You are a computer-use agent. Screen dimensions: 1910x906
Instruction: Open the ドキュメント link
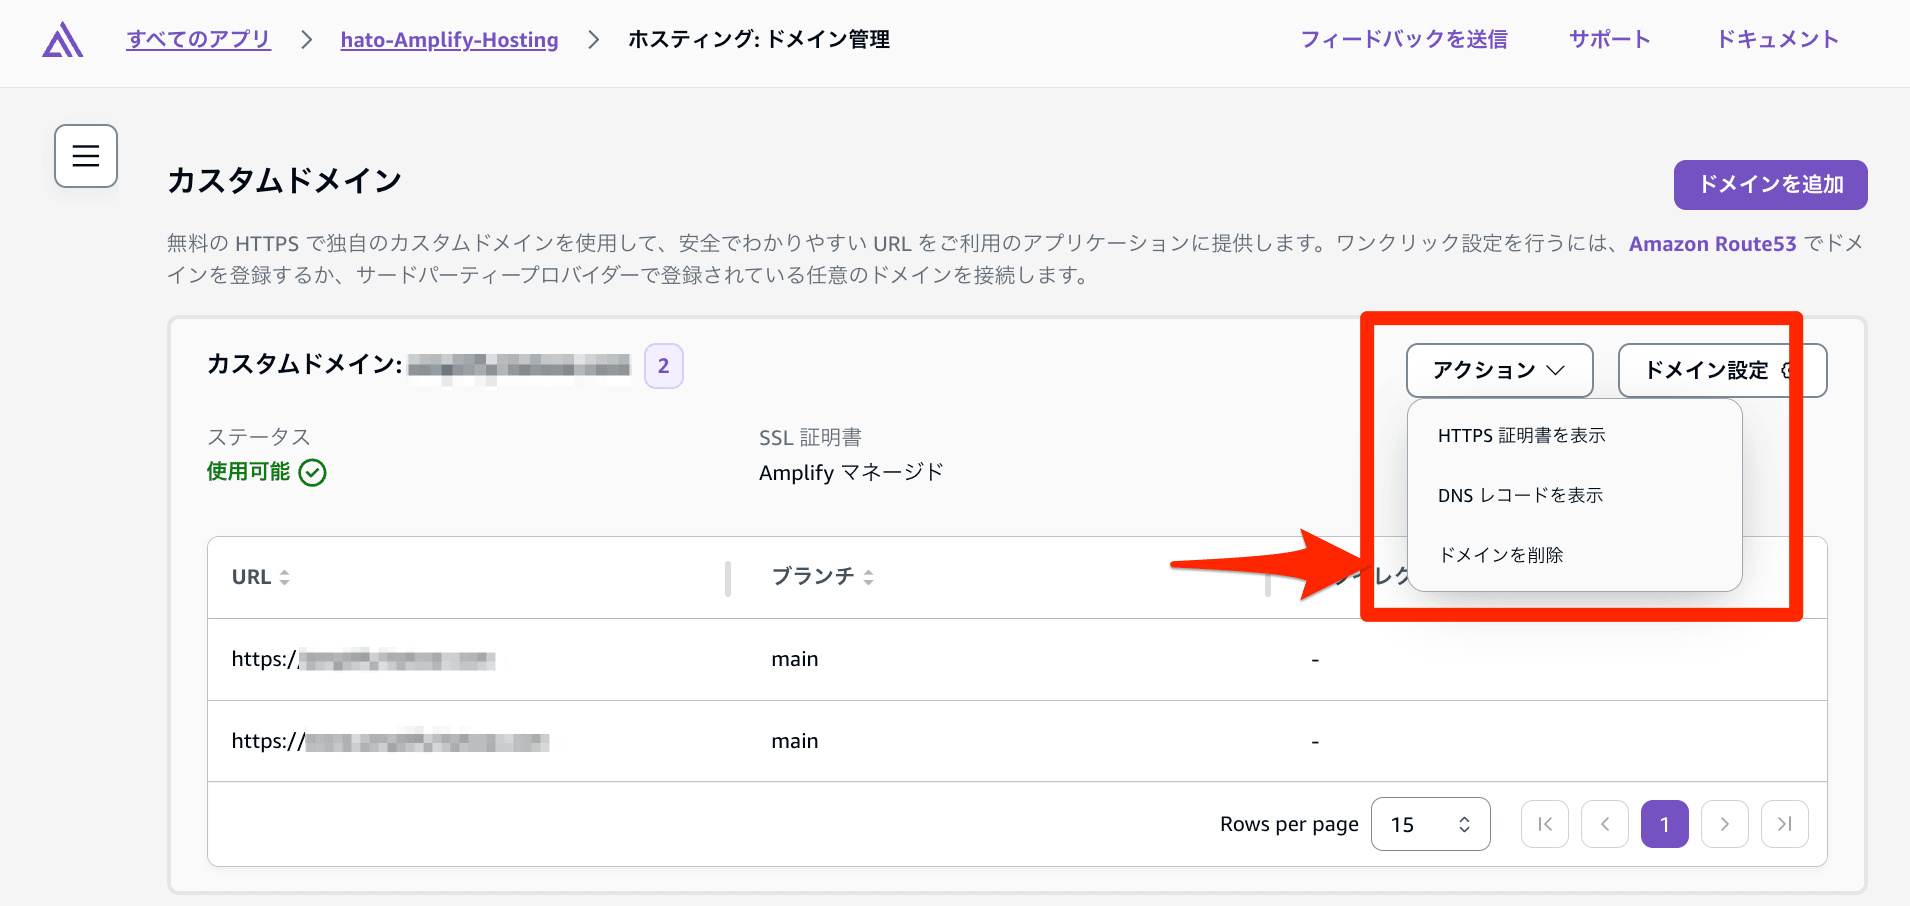[1777, 39]
